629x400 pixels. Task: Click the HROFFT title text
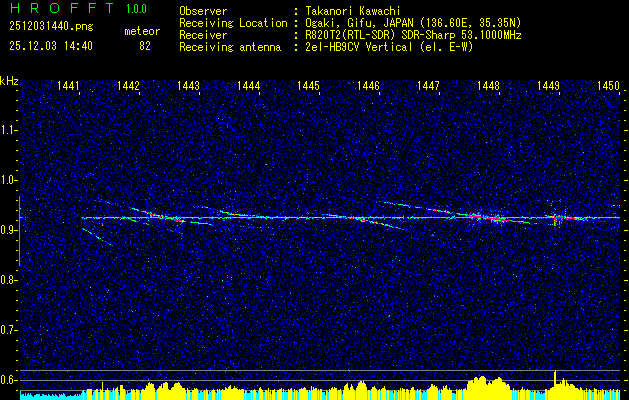point(50,8)
